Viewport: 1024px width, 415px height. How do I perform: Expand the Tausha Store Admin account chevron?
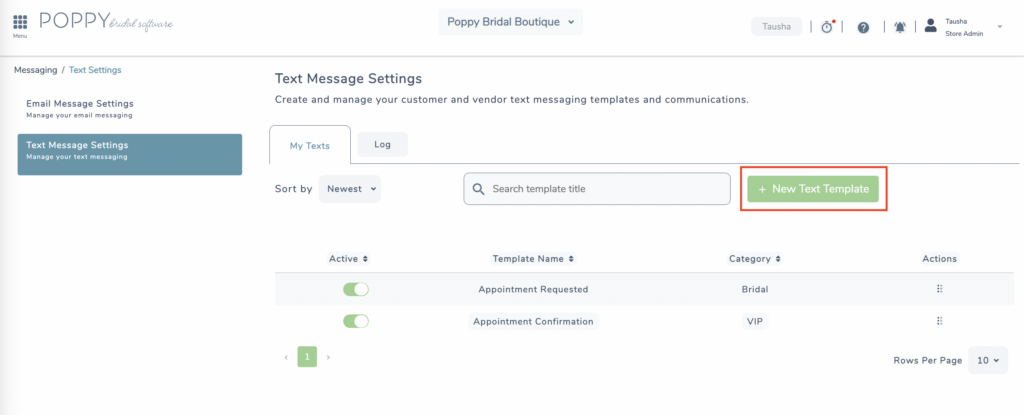tap(999, 27)
